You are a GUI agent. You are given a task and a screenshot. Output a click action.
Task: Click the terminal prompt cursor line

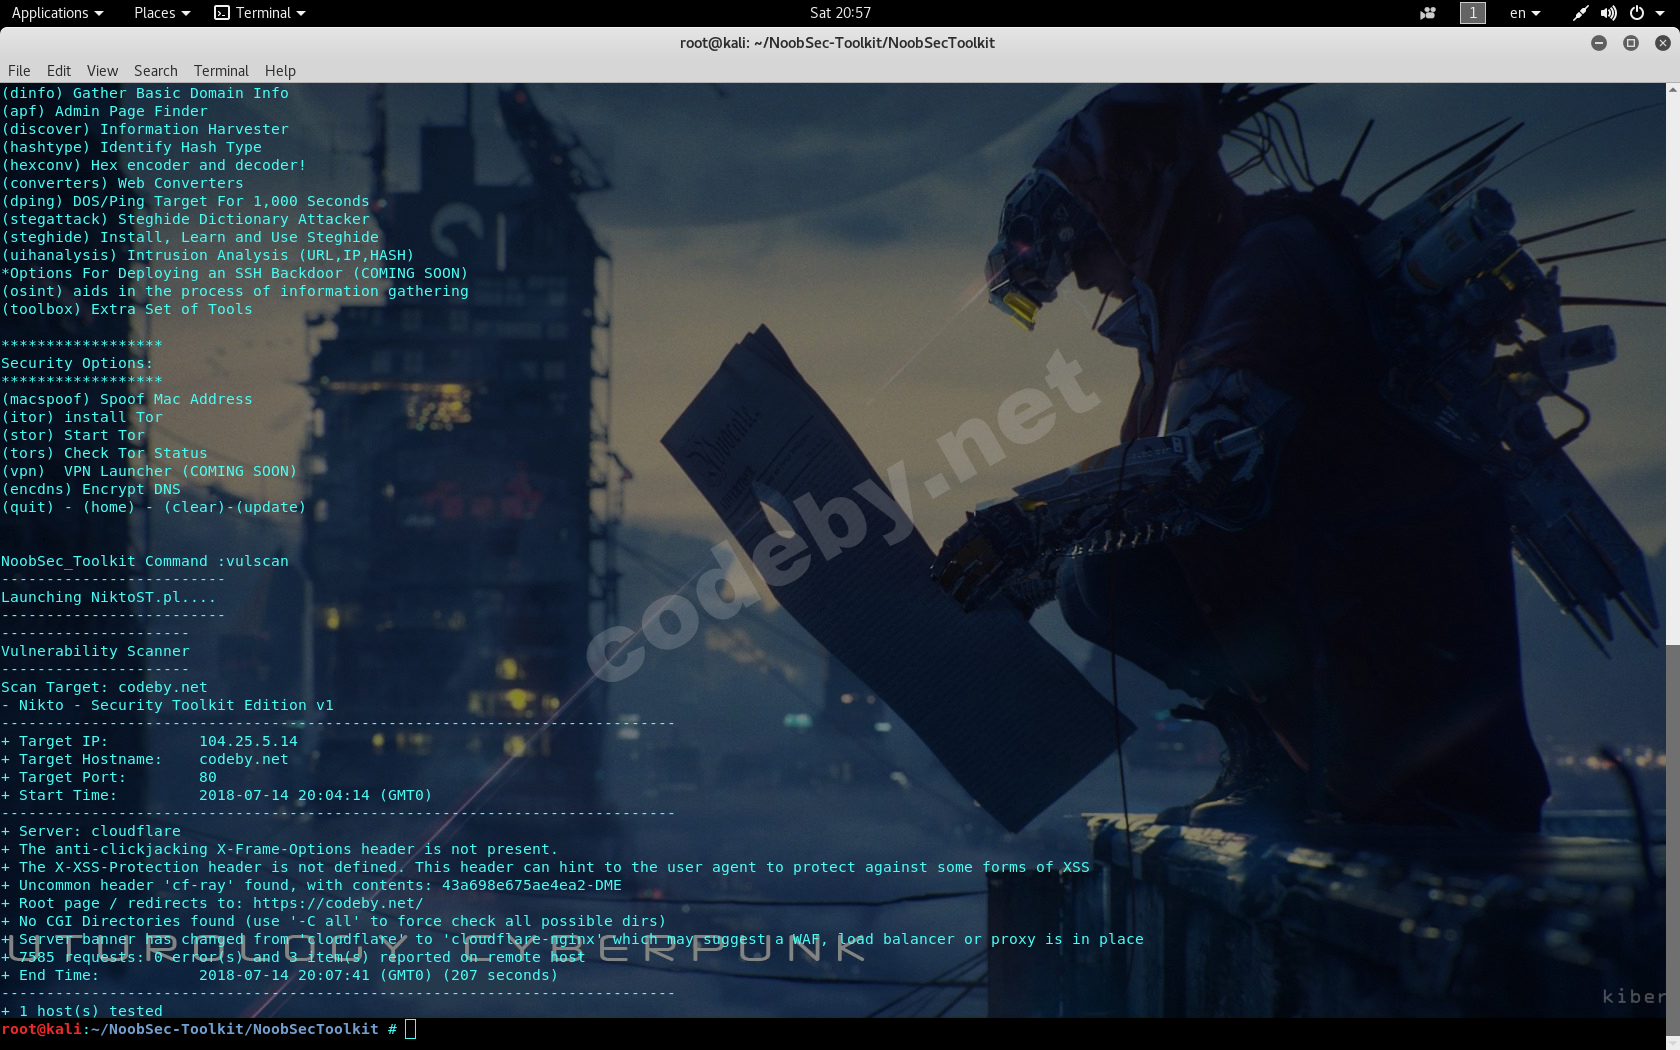(x=410, y=1029)
